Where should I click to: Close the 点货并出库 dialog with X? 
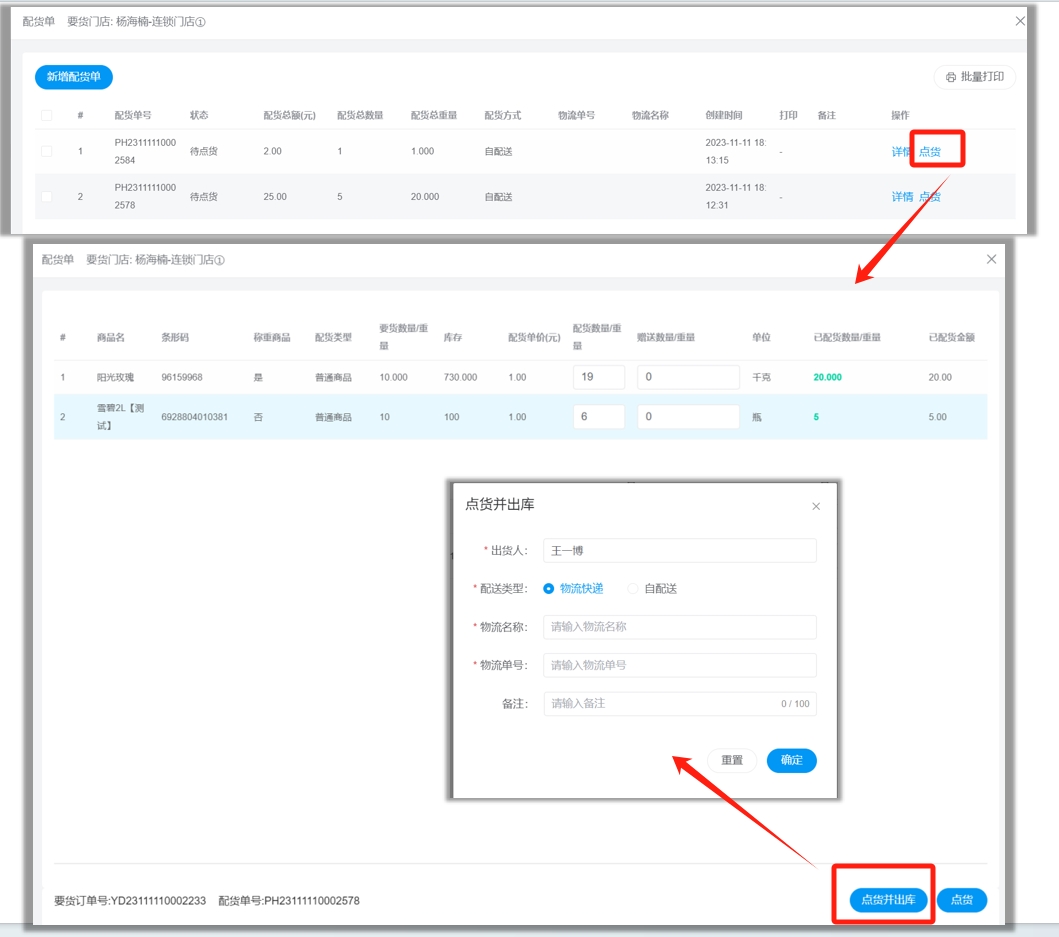pos(816,507)
